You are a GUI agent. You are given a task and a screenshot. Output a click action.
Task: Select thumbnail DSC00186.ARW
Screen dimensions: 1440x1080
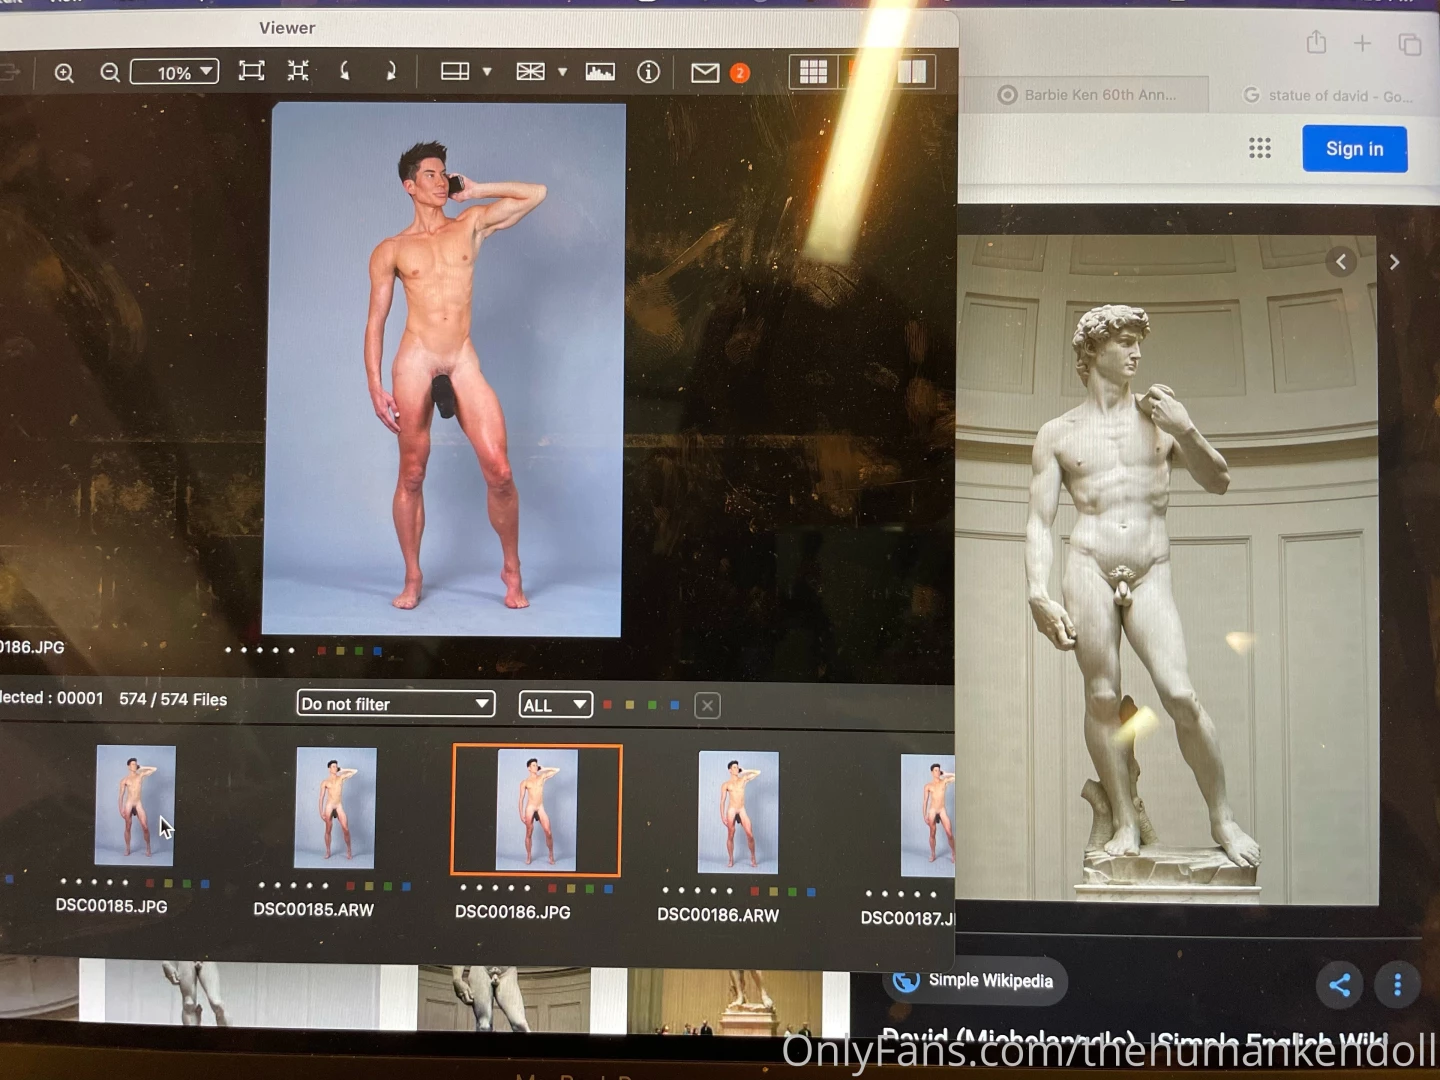pos(738,812)
